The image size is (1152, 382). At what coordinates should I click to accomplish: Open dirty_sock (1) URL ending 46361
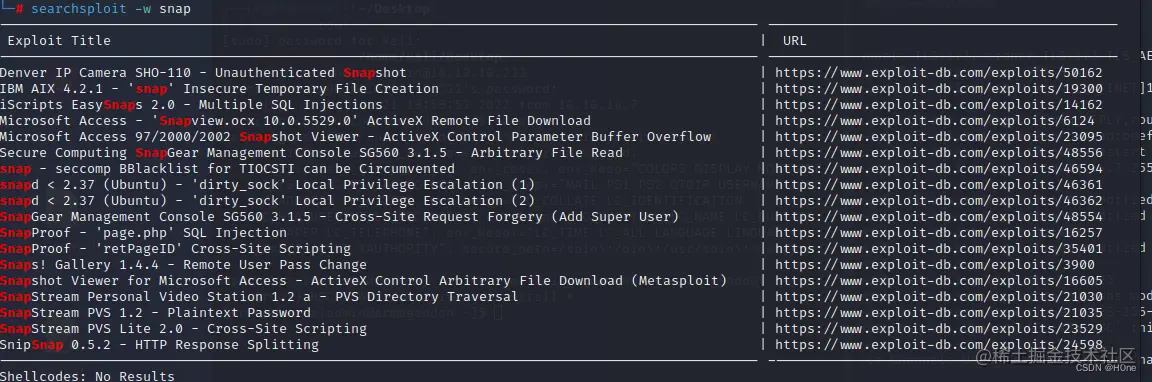click(x=939, y=185)
